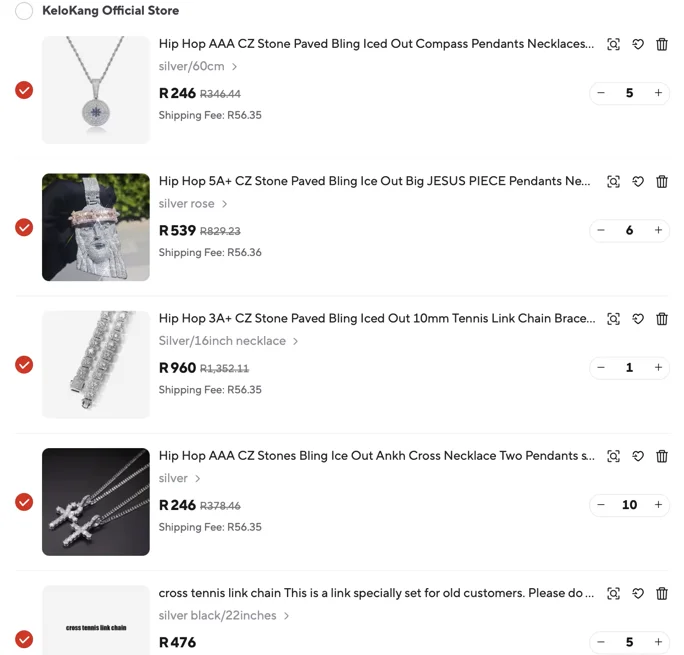Find similar items for Tennis Link Chain
684x655 pixels.
pyautogui.click(x=613, y=319)
